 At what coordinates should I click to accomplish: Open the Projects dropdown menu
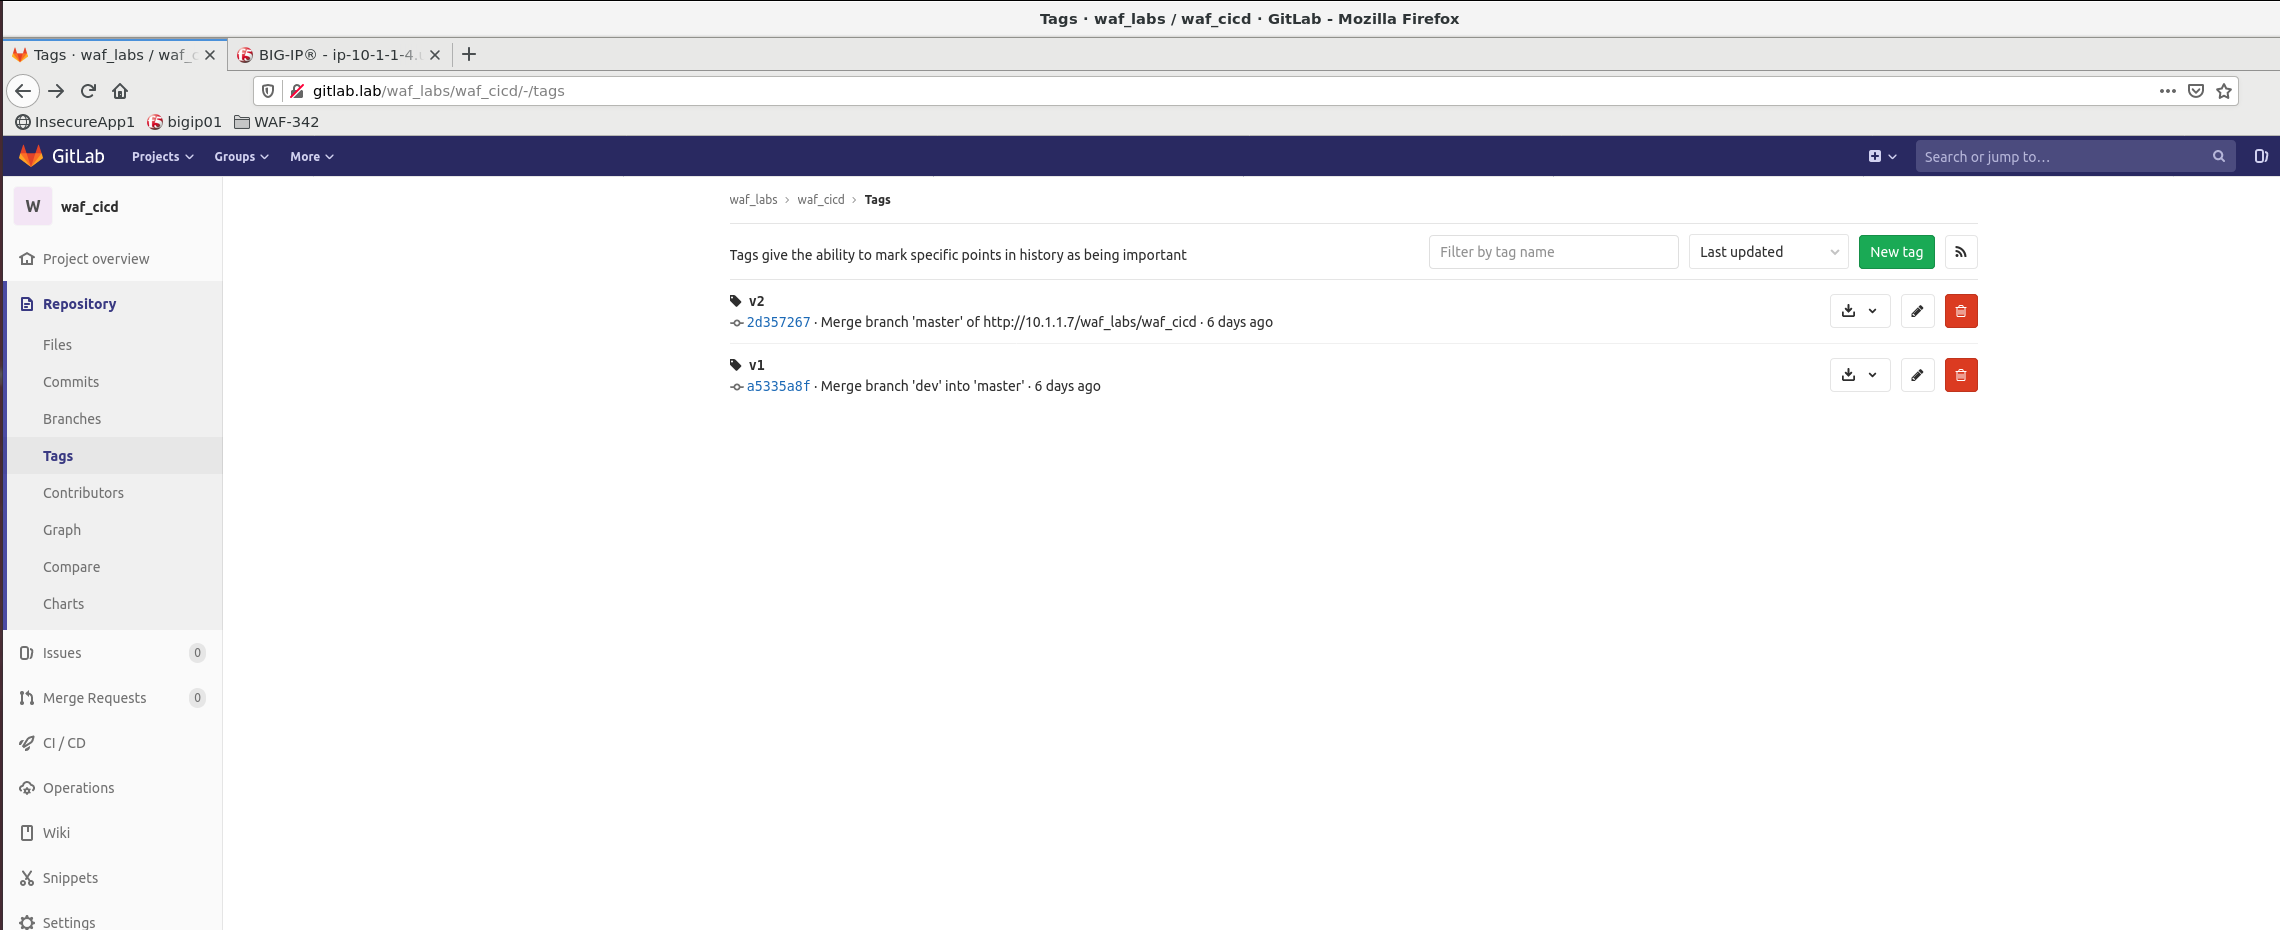pyautogui.click(x=162, y=157)
